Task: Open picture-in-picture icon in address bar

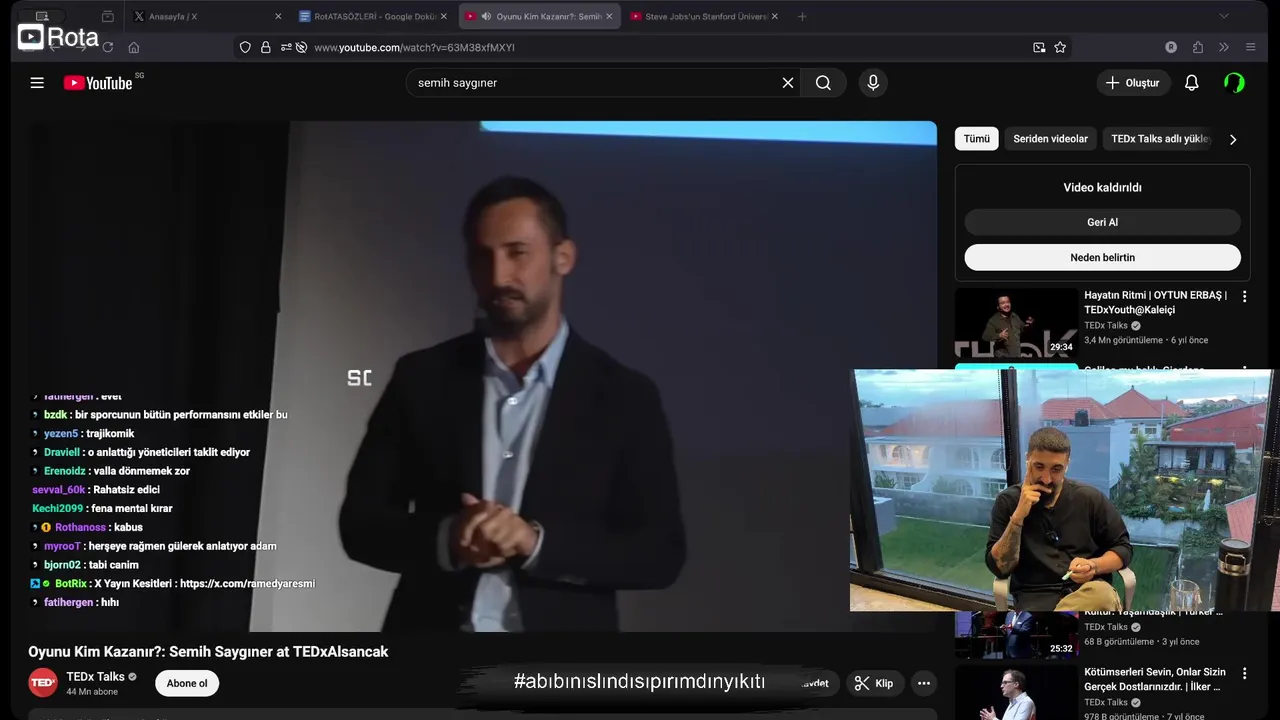Action: click(1039, 47)
